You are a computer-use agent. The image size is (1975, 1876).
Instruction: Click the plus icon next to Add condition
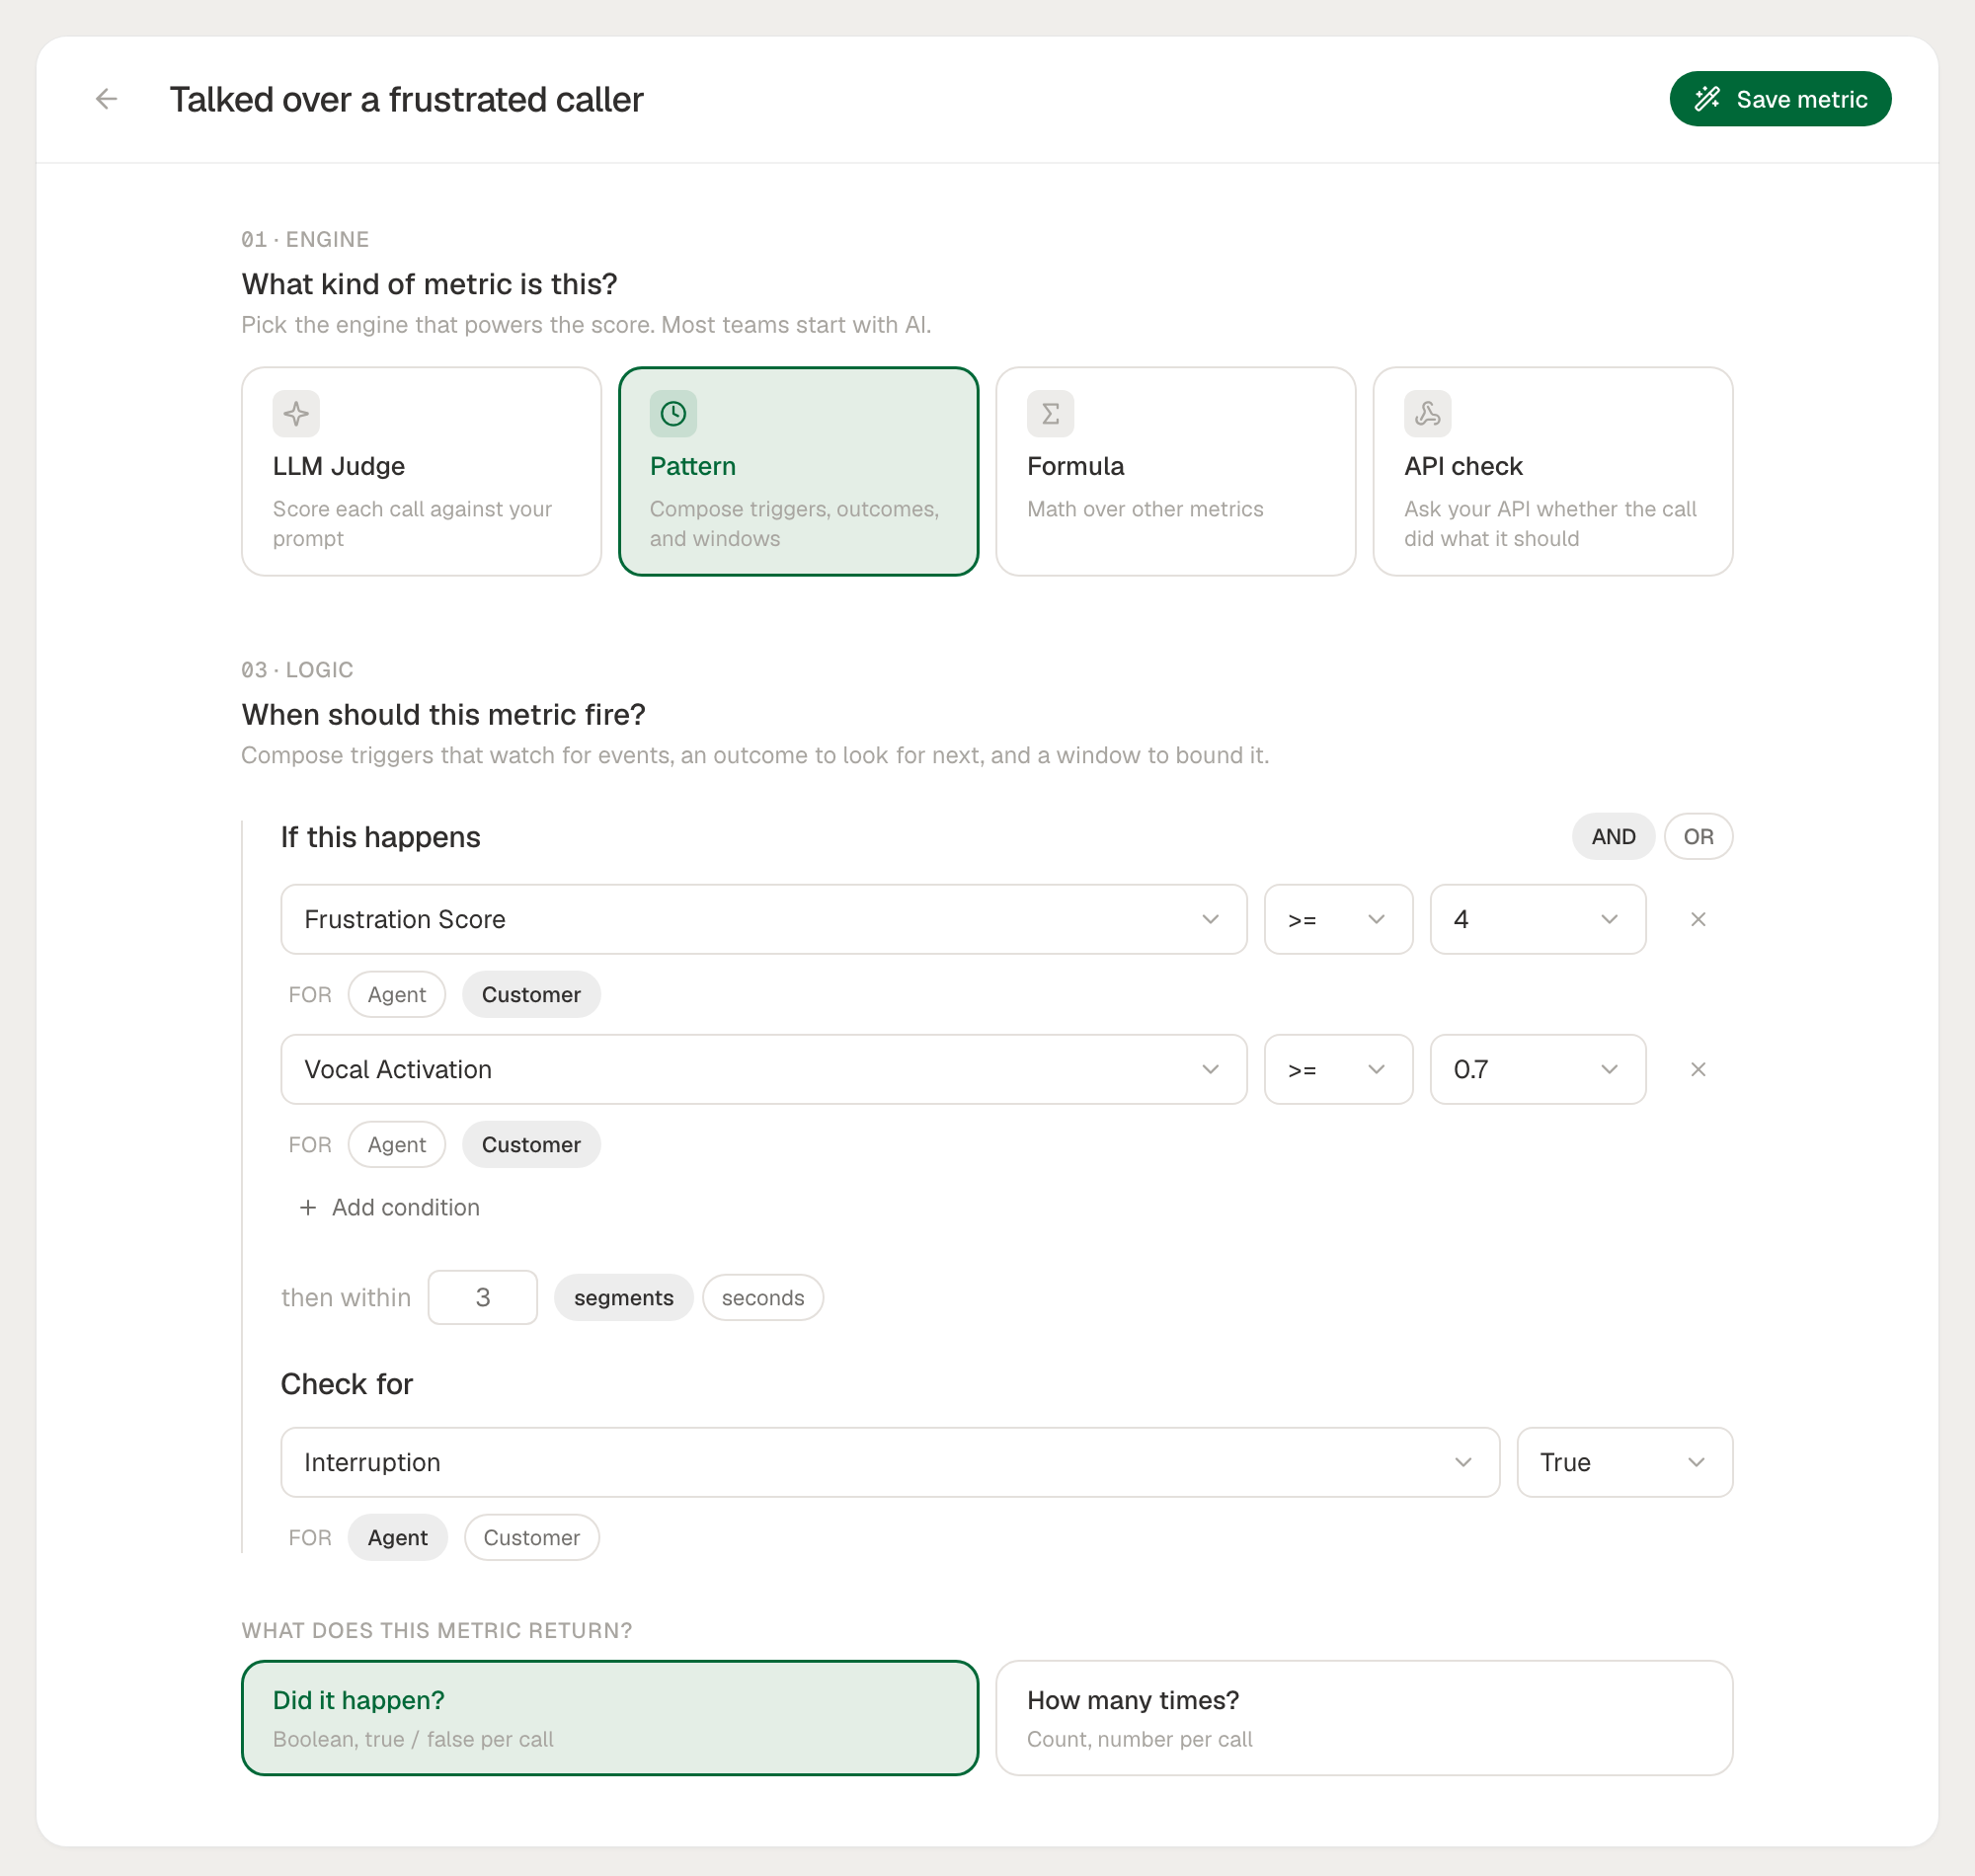pos(308,1207)
